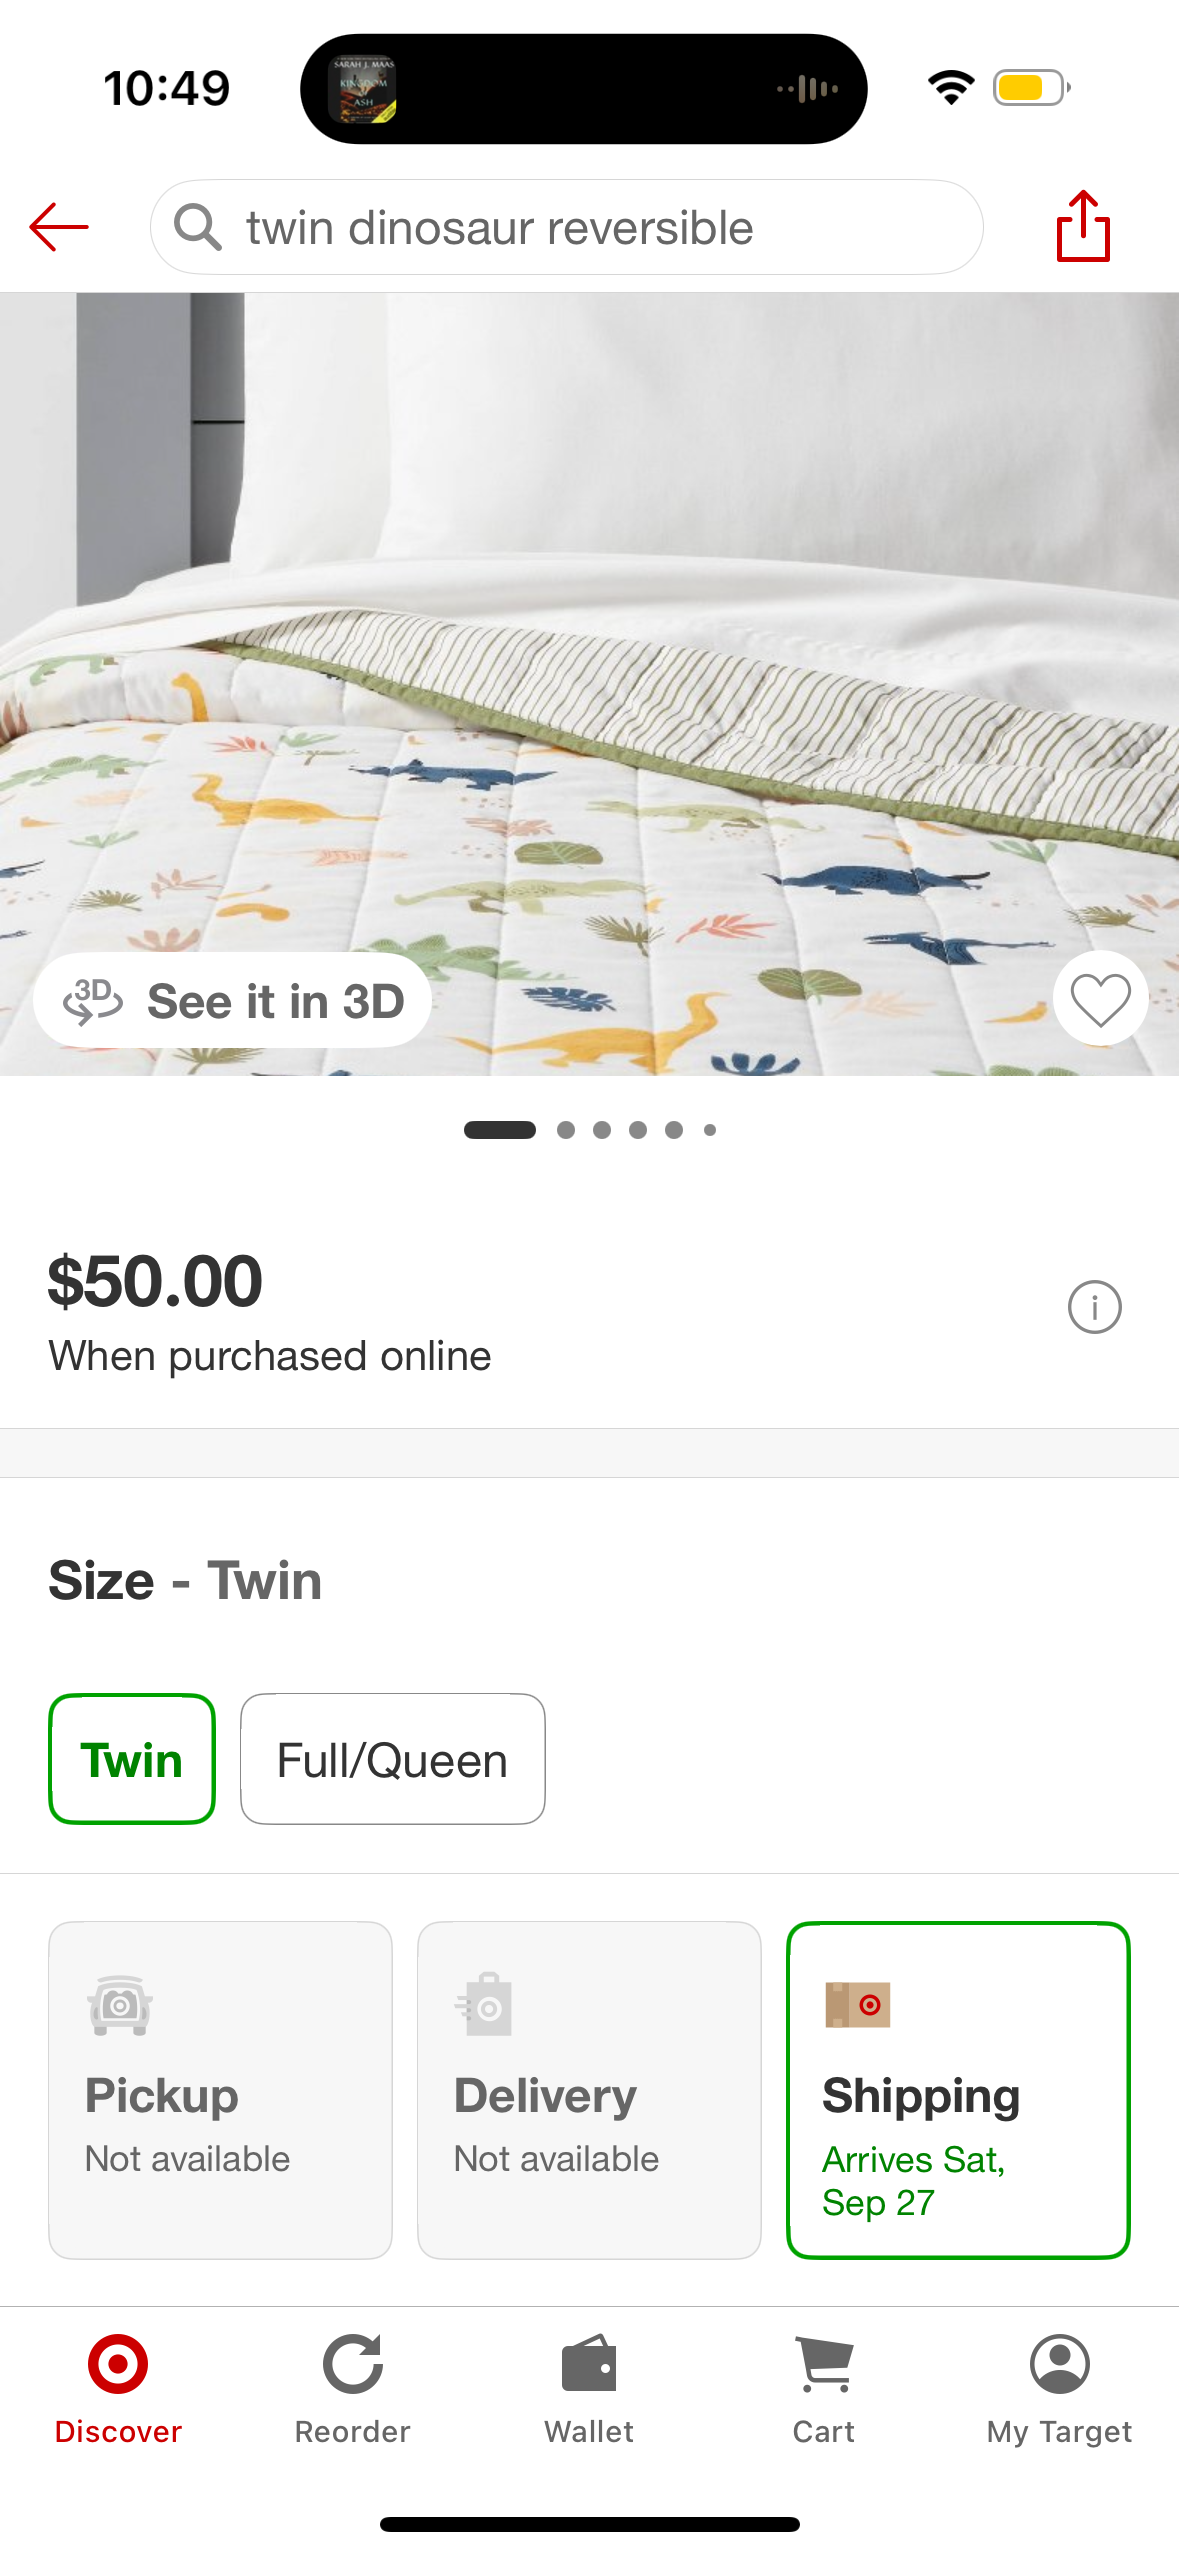Go to the Wallet tab
Image resolution: width=1179 pixels, height=2556 pixels.
coord(589,2388)
